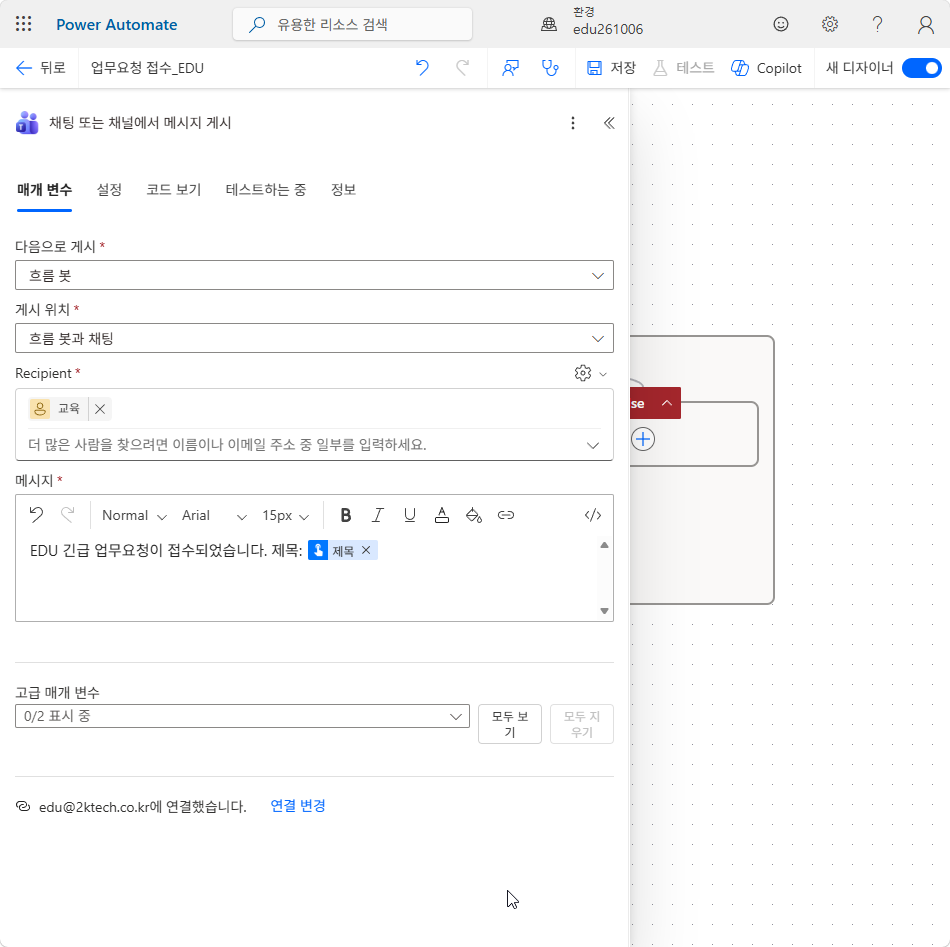Open the settings gear in header

pos(829,24)
